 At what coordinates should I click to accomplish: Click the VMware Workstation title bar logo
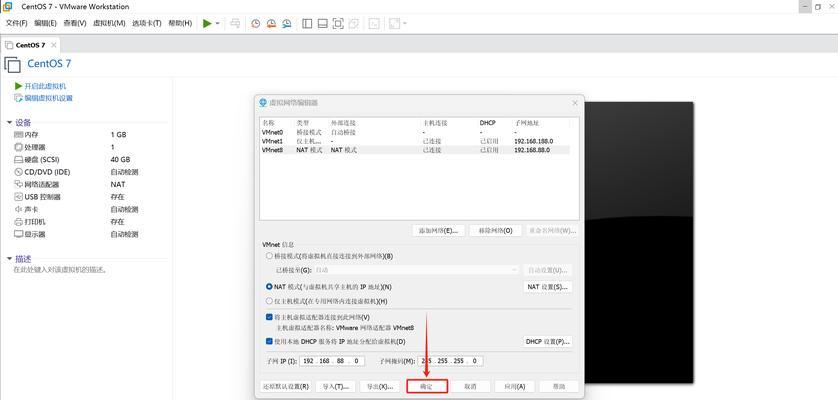[x=8, y=6]
